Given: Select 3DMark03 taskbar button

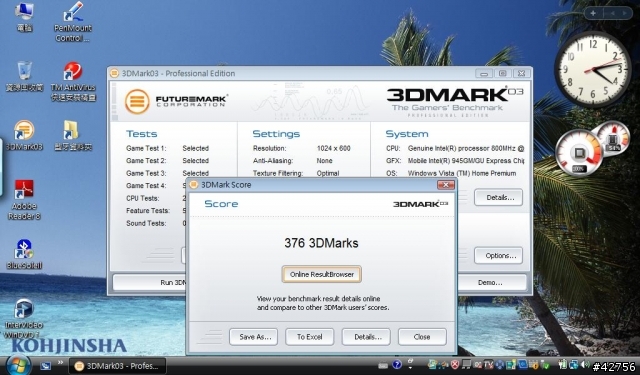Looking at the screenshot, I should [118, 366].
